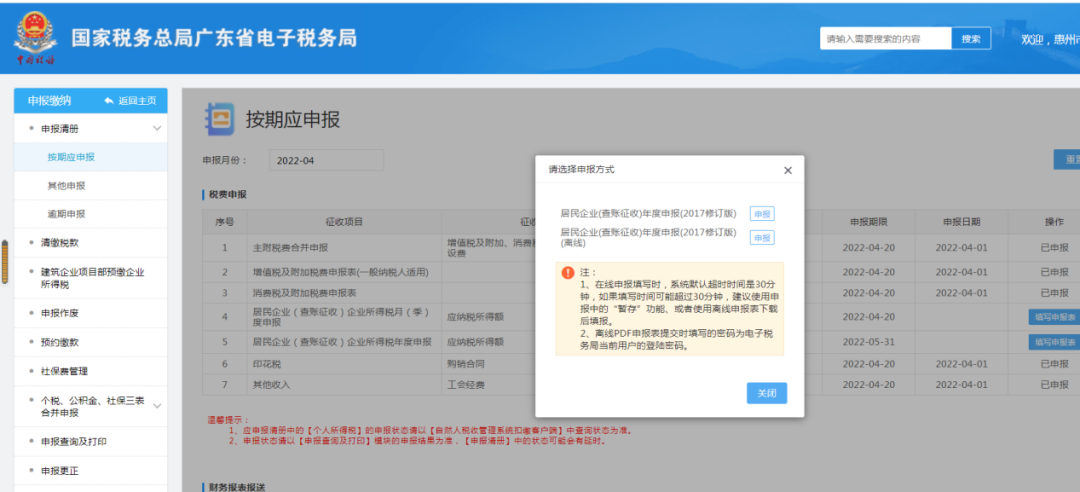Click the blue 关闭 button
1080x492 pixels.
(767, 393)
